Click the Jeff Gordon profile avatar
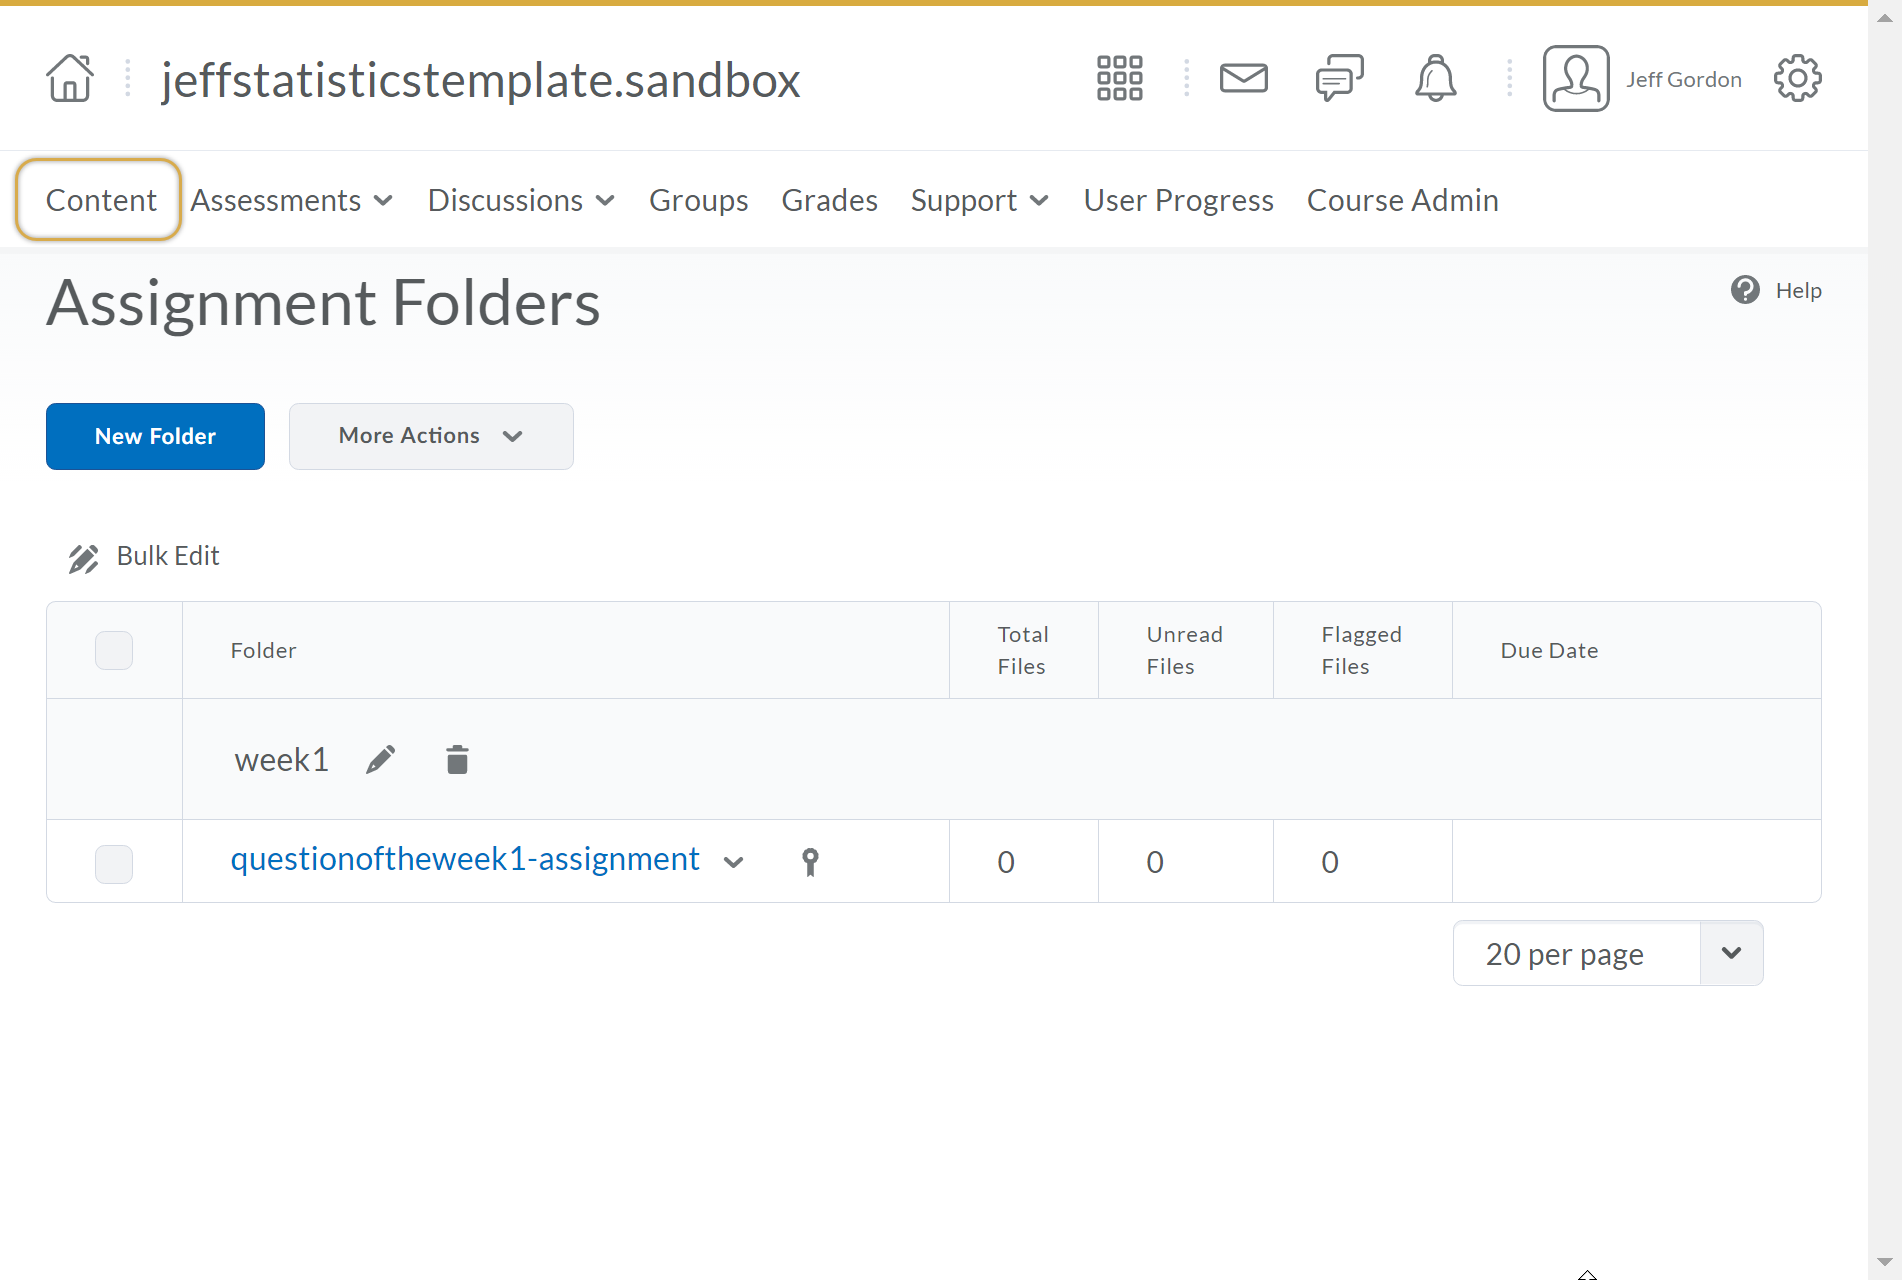Viewport: 1902px width, 1280px height. (1575, 78)
